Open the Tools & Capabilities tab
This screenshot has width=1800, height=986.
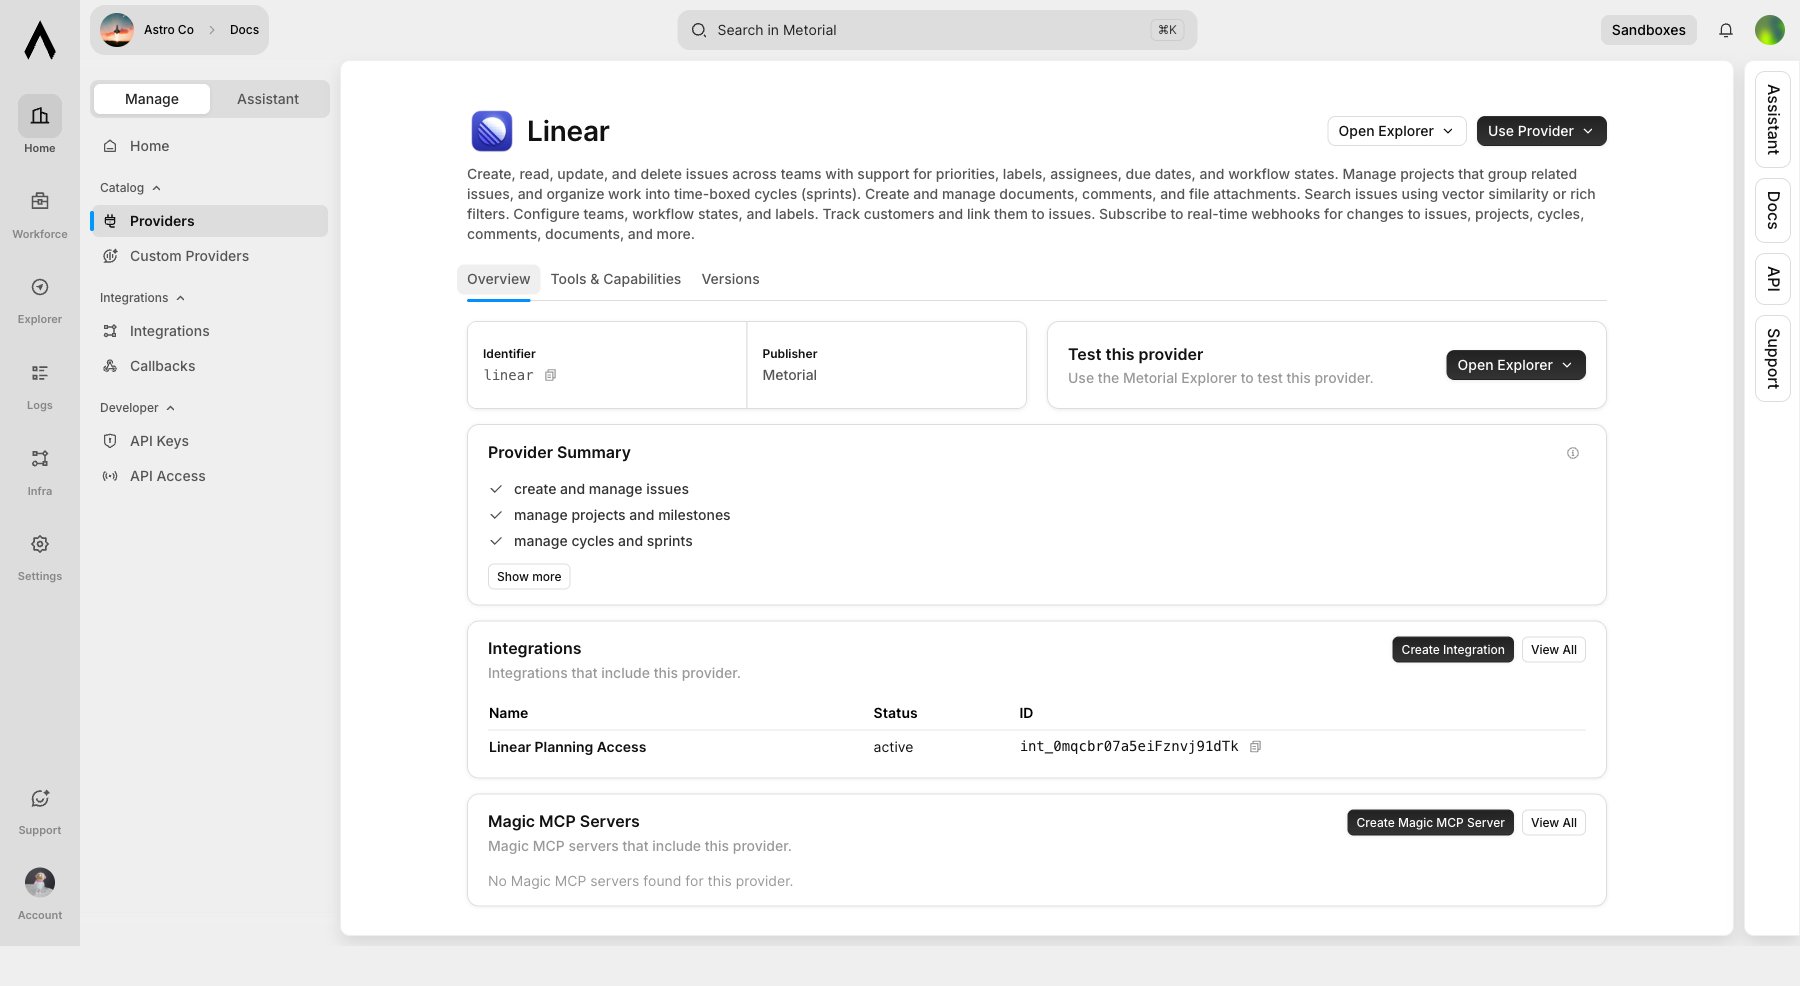(x=616, y=279)
